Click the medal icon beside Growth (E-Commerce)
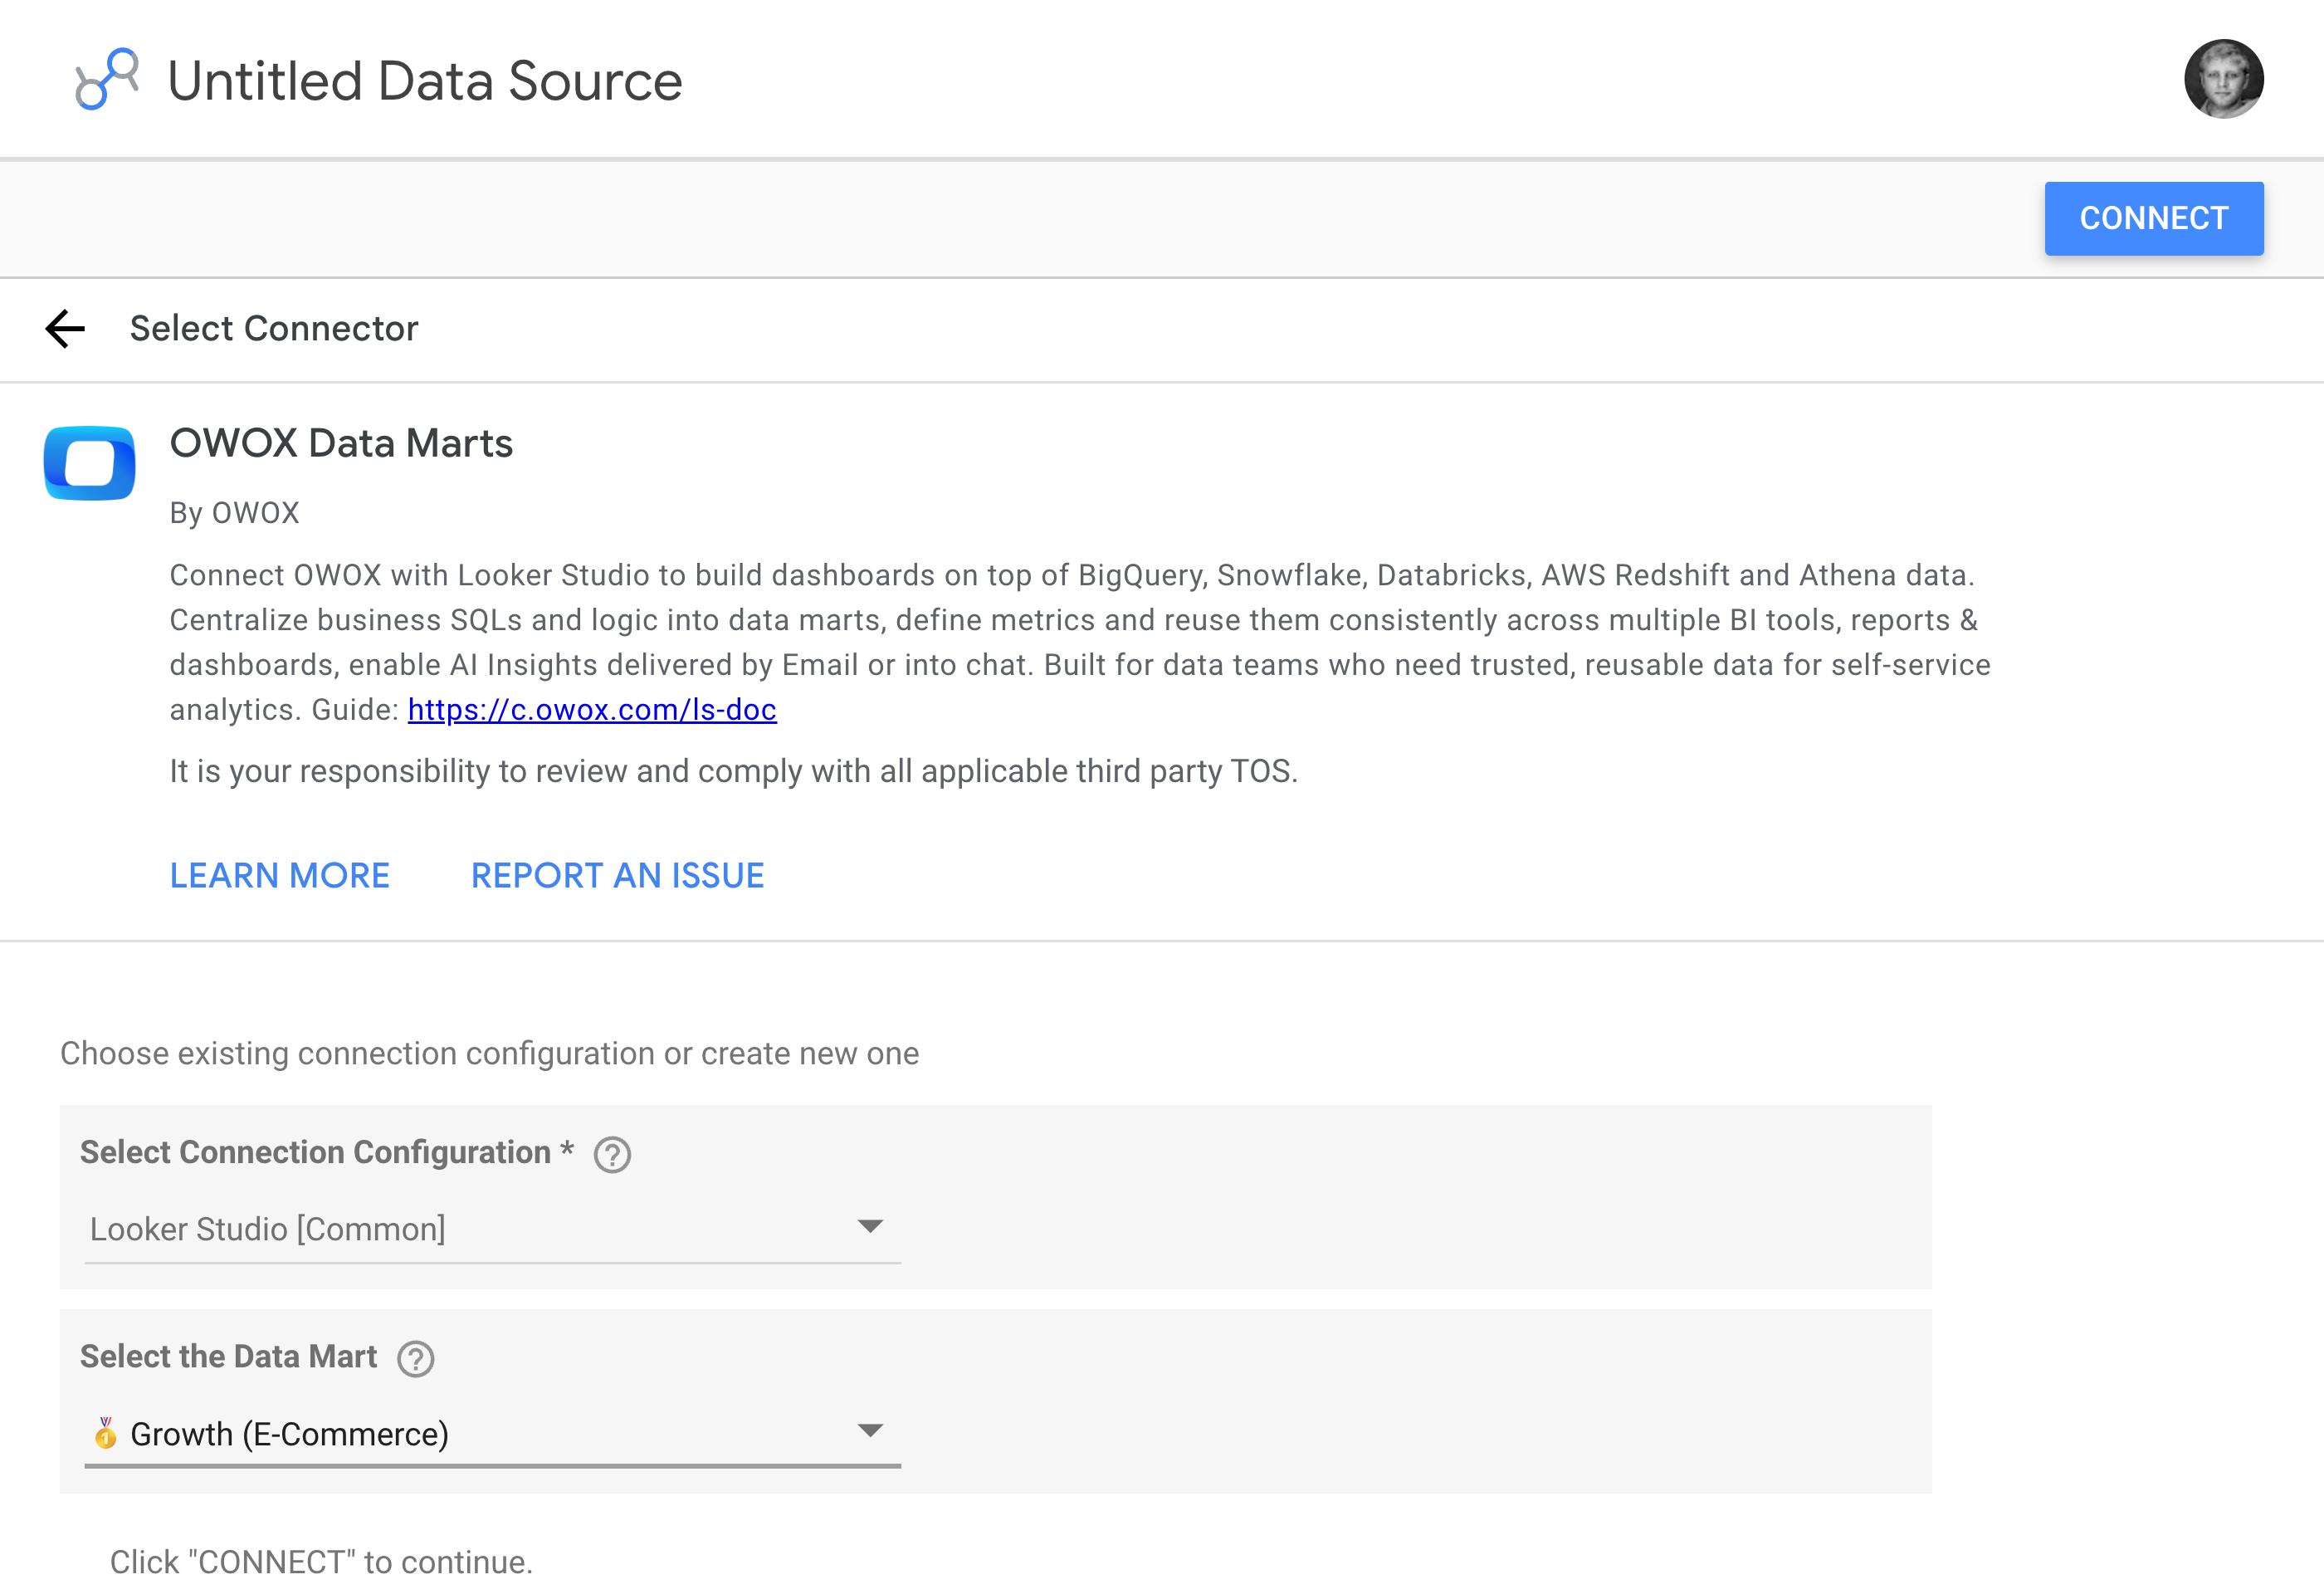The height and width of the screenshot is (1594, 2324). pos(105,1433)
